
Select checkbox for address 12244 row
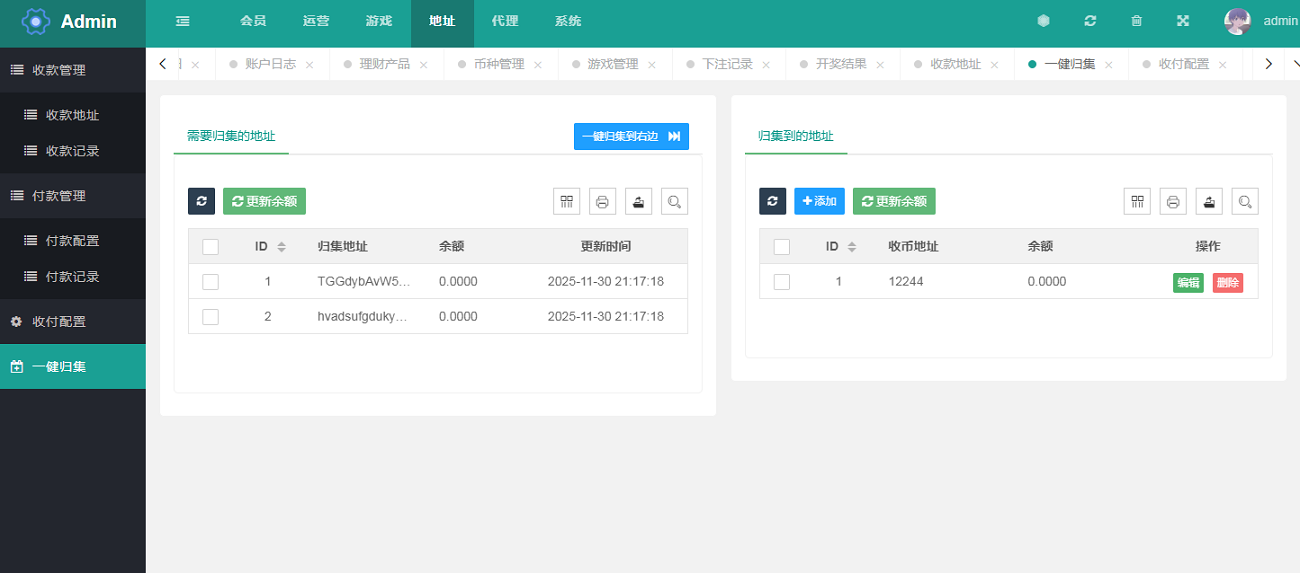[x=782, y=282]
